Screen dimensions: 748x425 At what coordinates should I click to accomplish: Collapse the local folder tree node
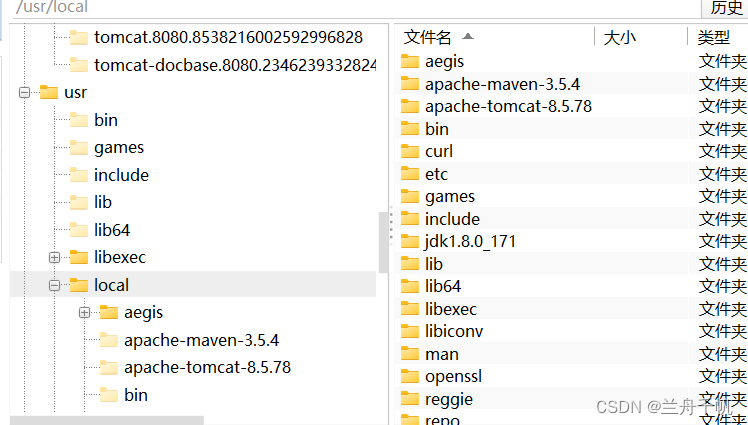click(x=54, y=286)
